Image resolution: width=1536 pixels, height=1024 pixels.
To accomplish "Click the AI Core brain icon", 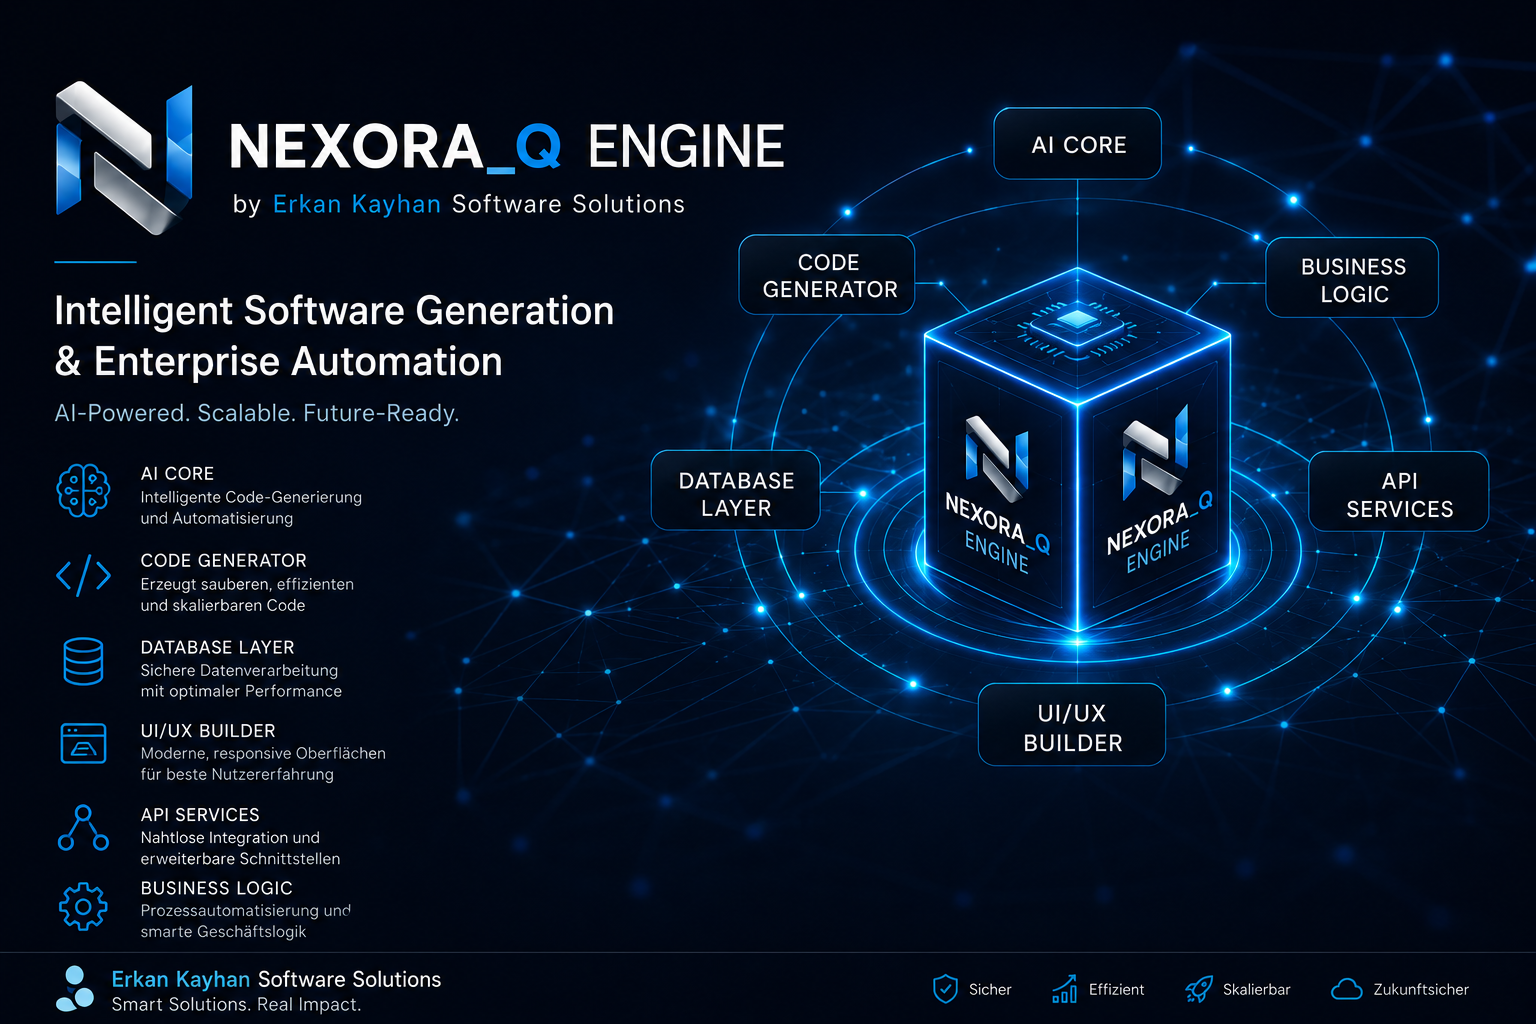I will coord(83,490).
